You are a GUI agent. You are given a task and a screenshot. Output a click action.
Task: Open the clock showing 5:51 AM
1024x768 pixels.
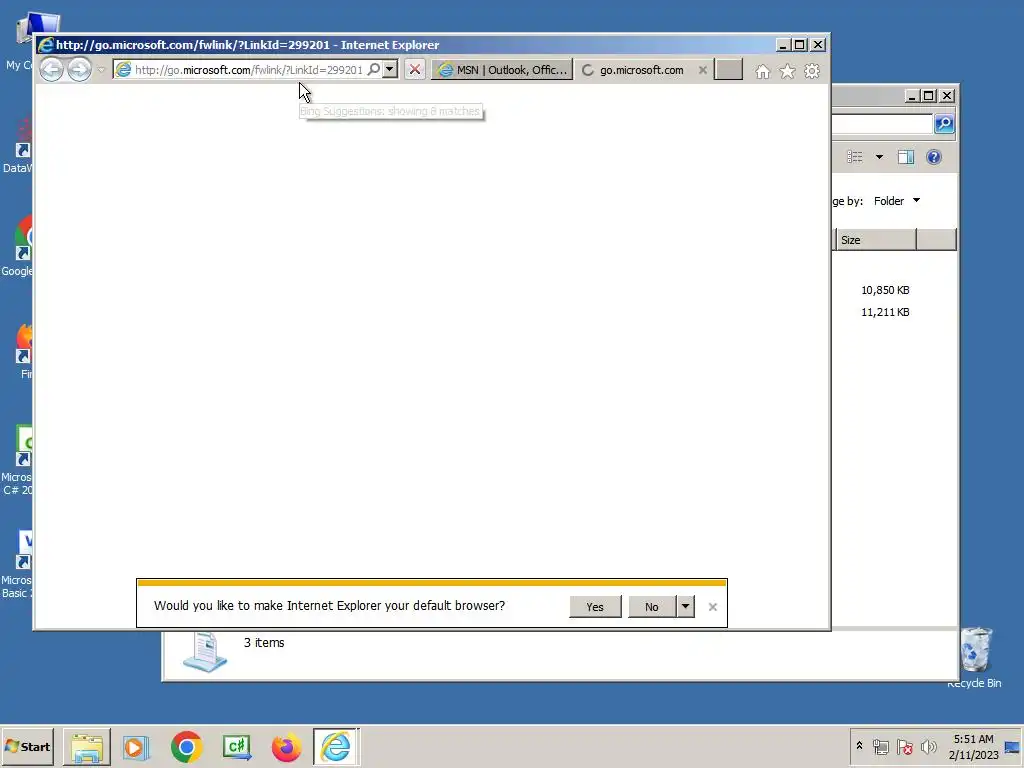pos(973,746)
